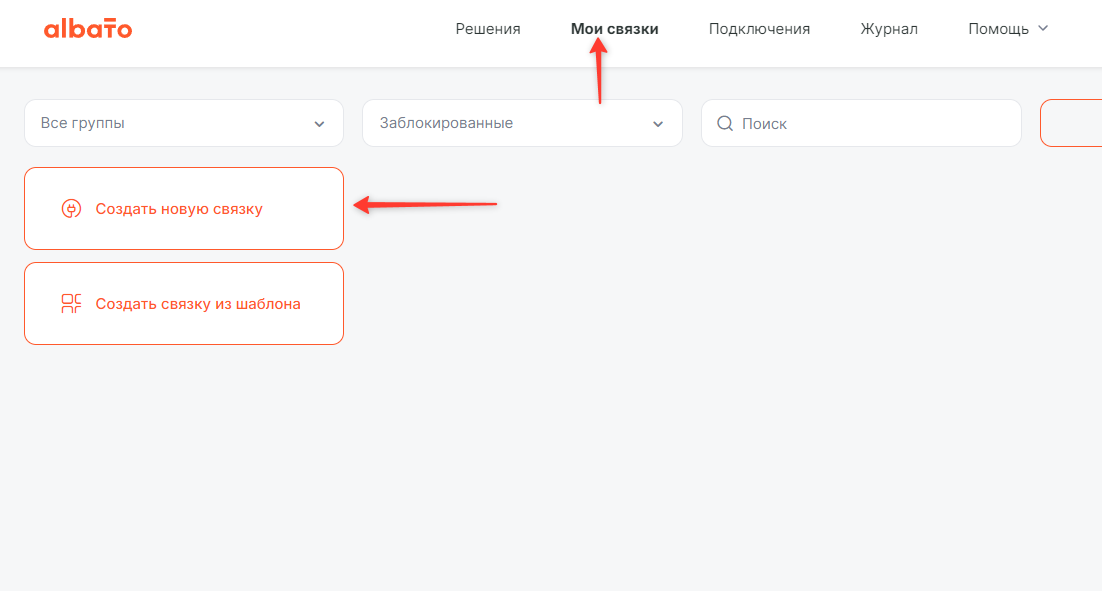Open the 'Решения' navigation item

(488, 29)
